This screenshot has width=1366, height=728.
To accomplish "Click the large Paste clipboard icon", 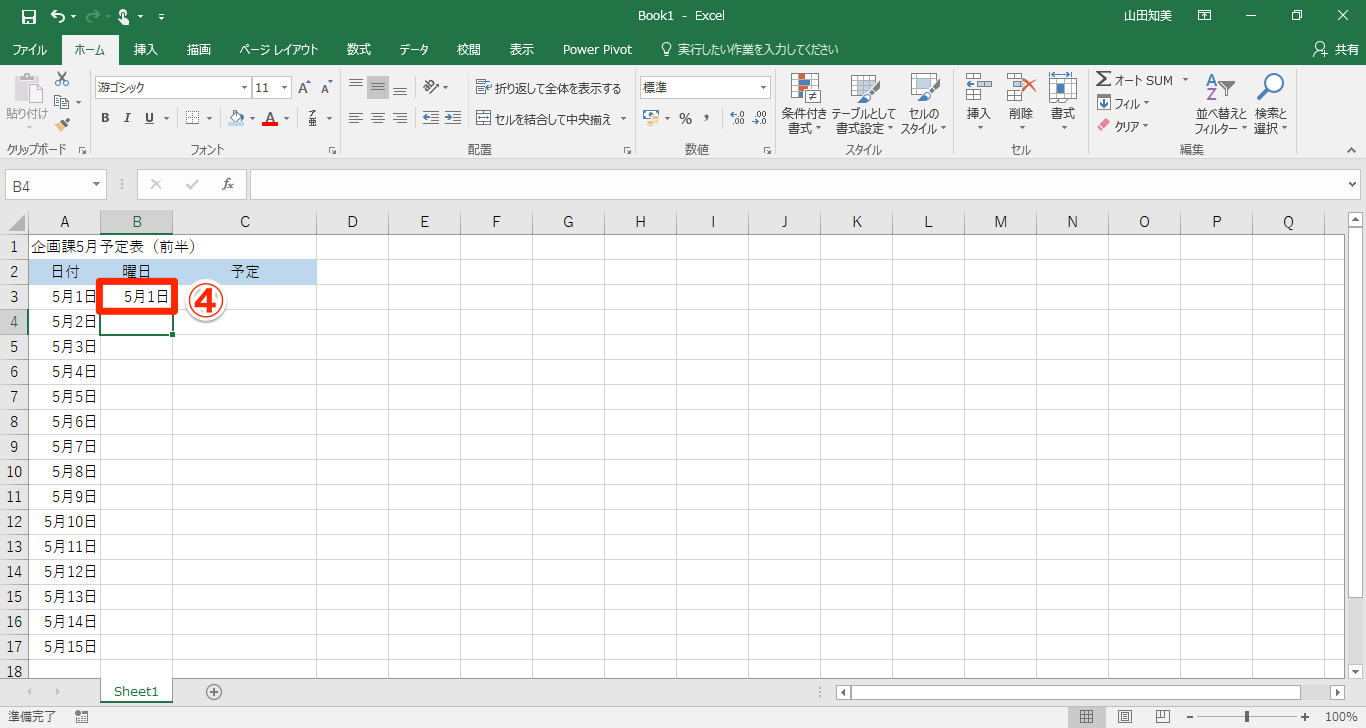I will (27, 90).
